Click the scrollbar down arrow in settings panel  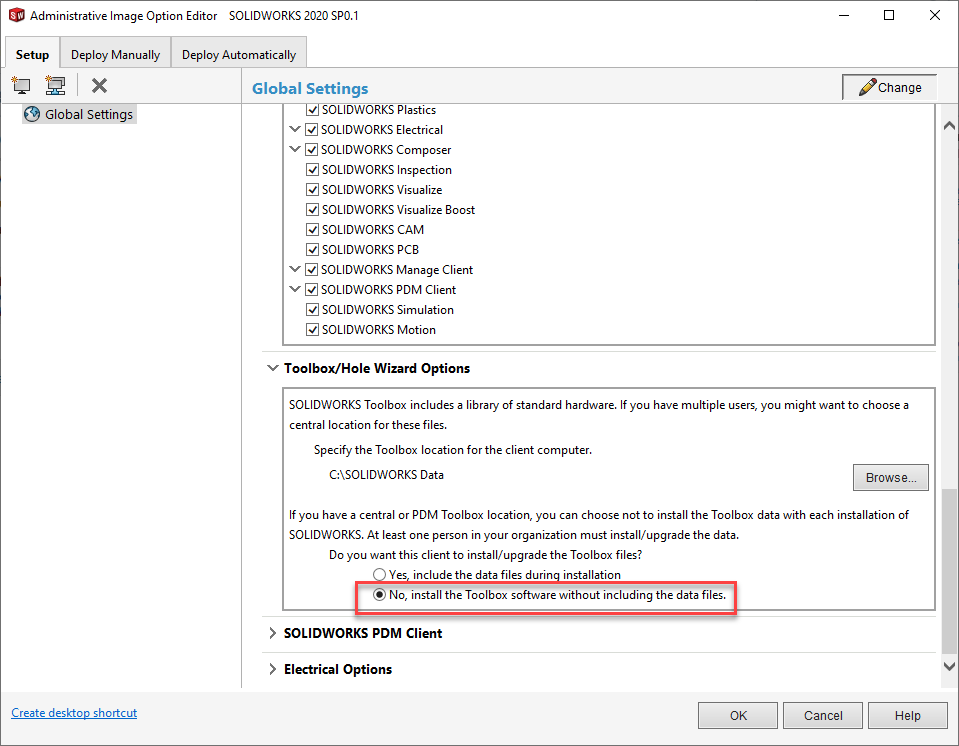(x=949, y=666)
